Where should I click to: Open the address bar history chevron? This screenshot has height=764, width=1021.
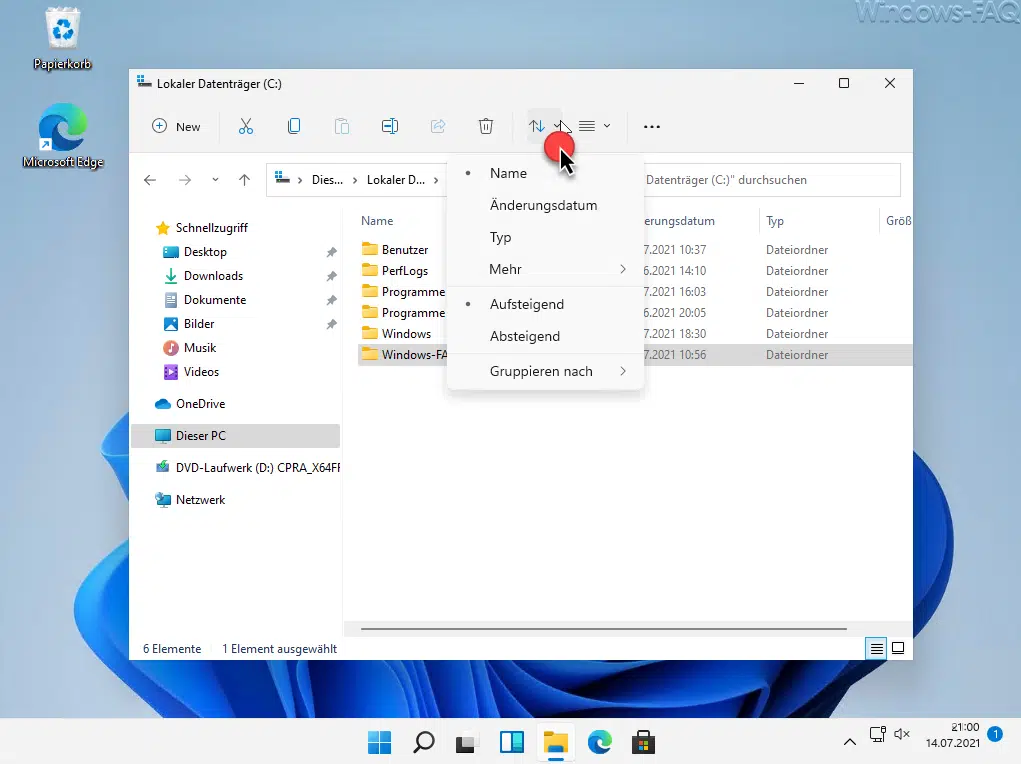tap(214, 179)
